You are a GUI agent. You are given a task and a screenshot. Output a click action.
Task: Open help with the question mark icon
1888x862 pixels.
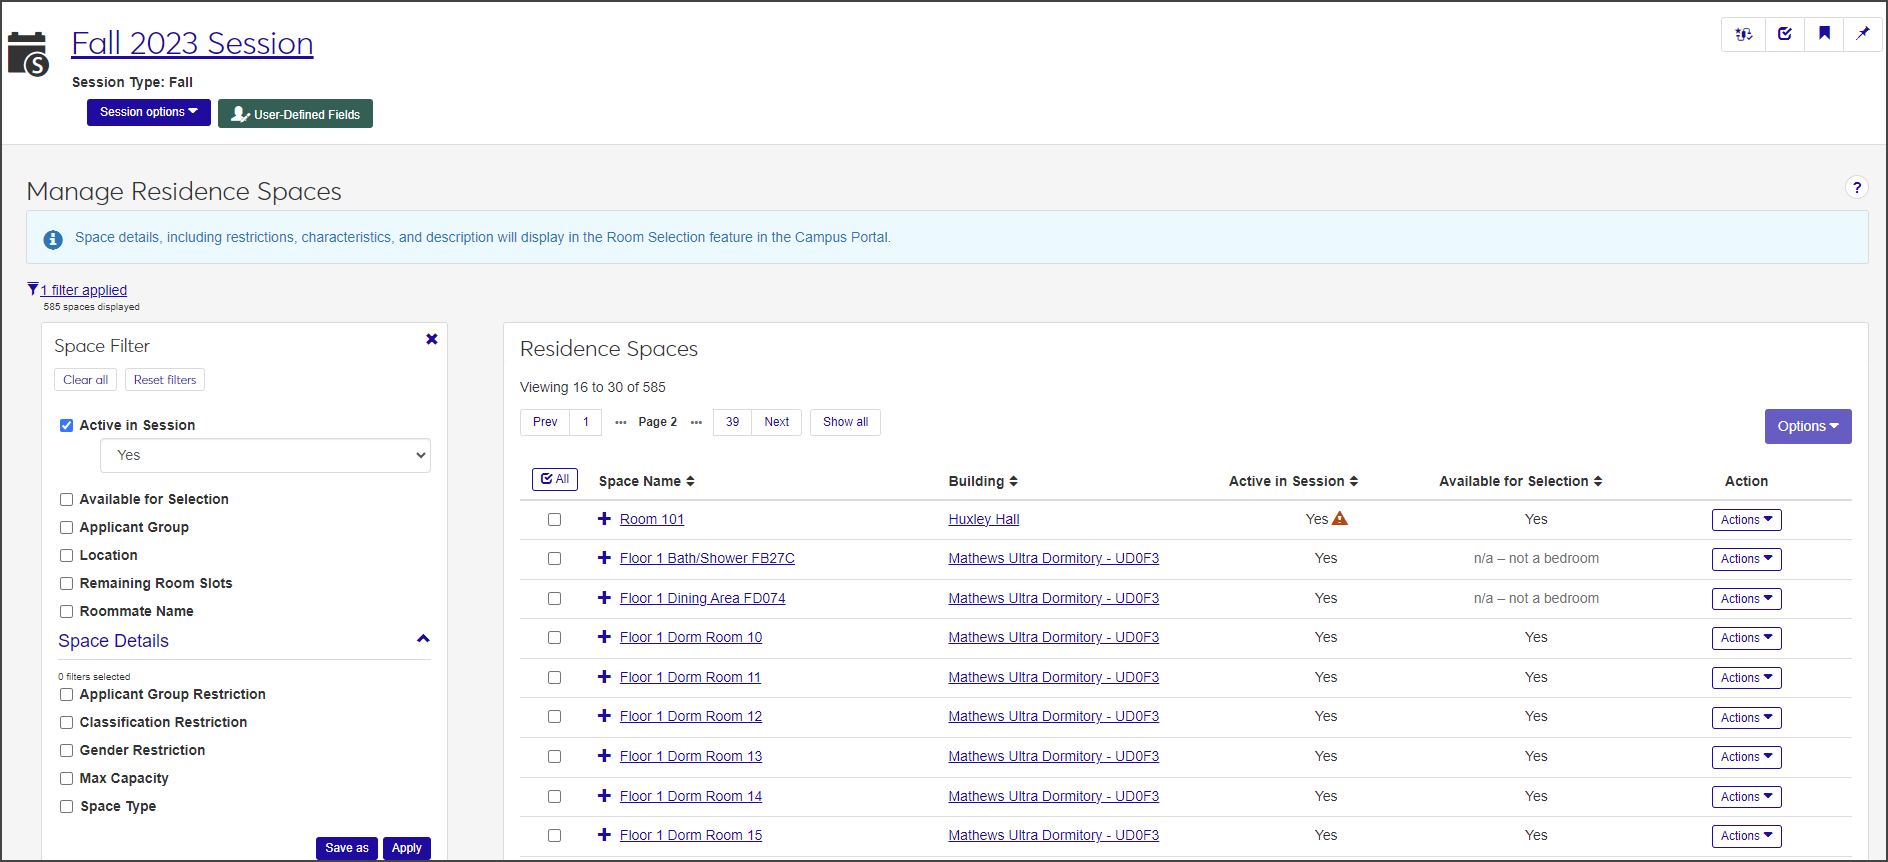point(1856,188)
